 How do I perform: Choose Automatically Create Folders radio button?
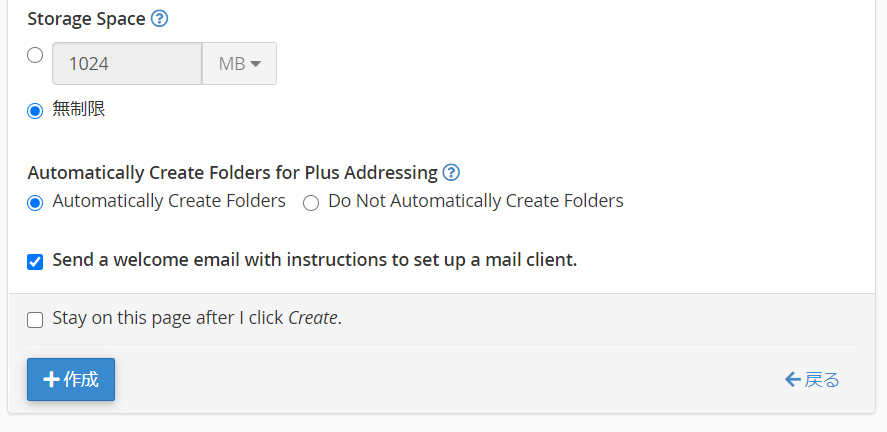click(x=35, y=203)
